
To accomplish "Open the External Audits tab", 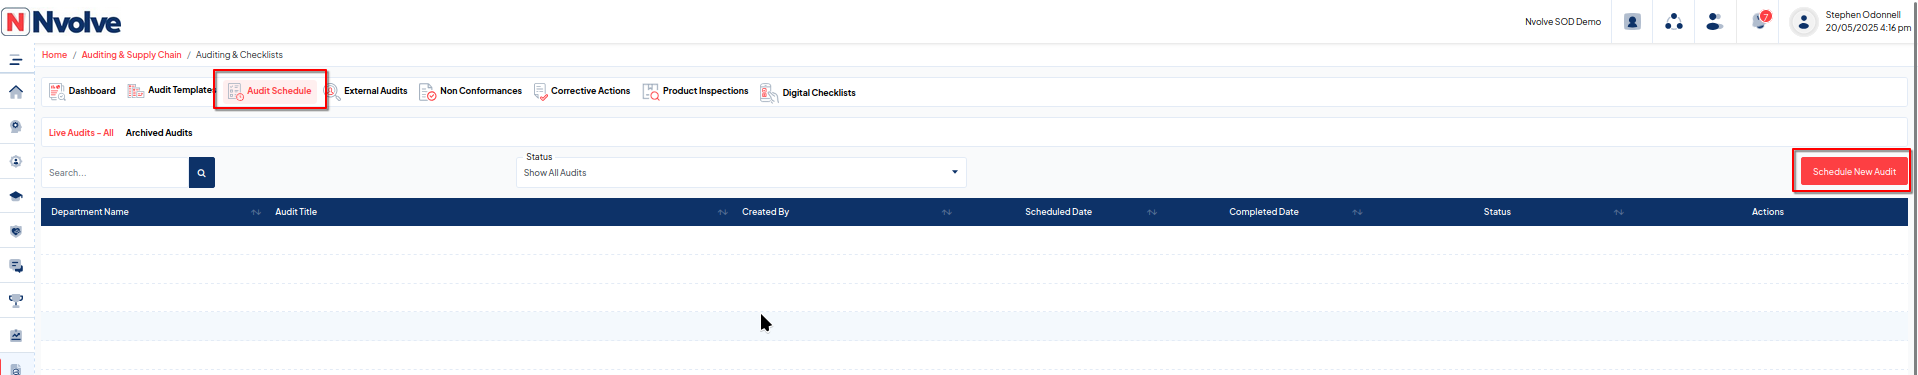I will pos(365,91).
